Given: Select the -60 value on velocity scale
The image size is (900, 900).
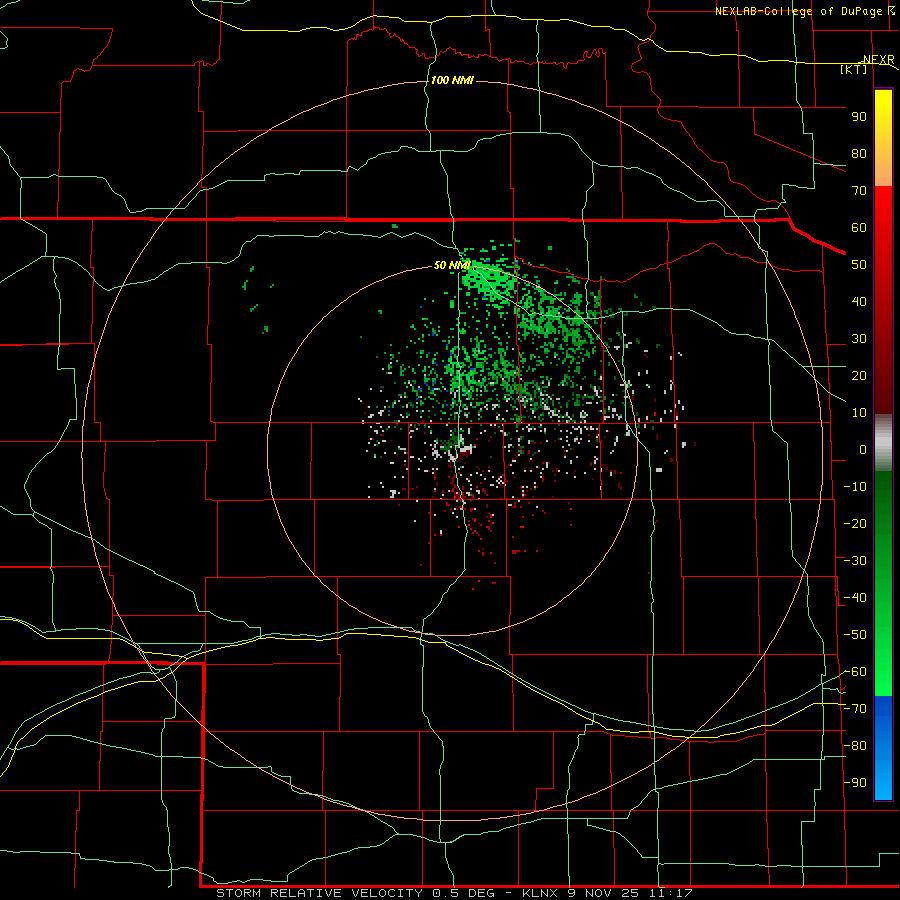Looking at the screenshot, I should click(855, 672).
